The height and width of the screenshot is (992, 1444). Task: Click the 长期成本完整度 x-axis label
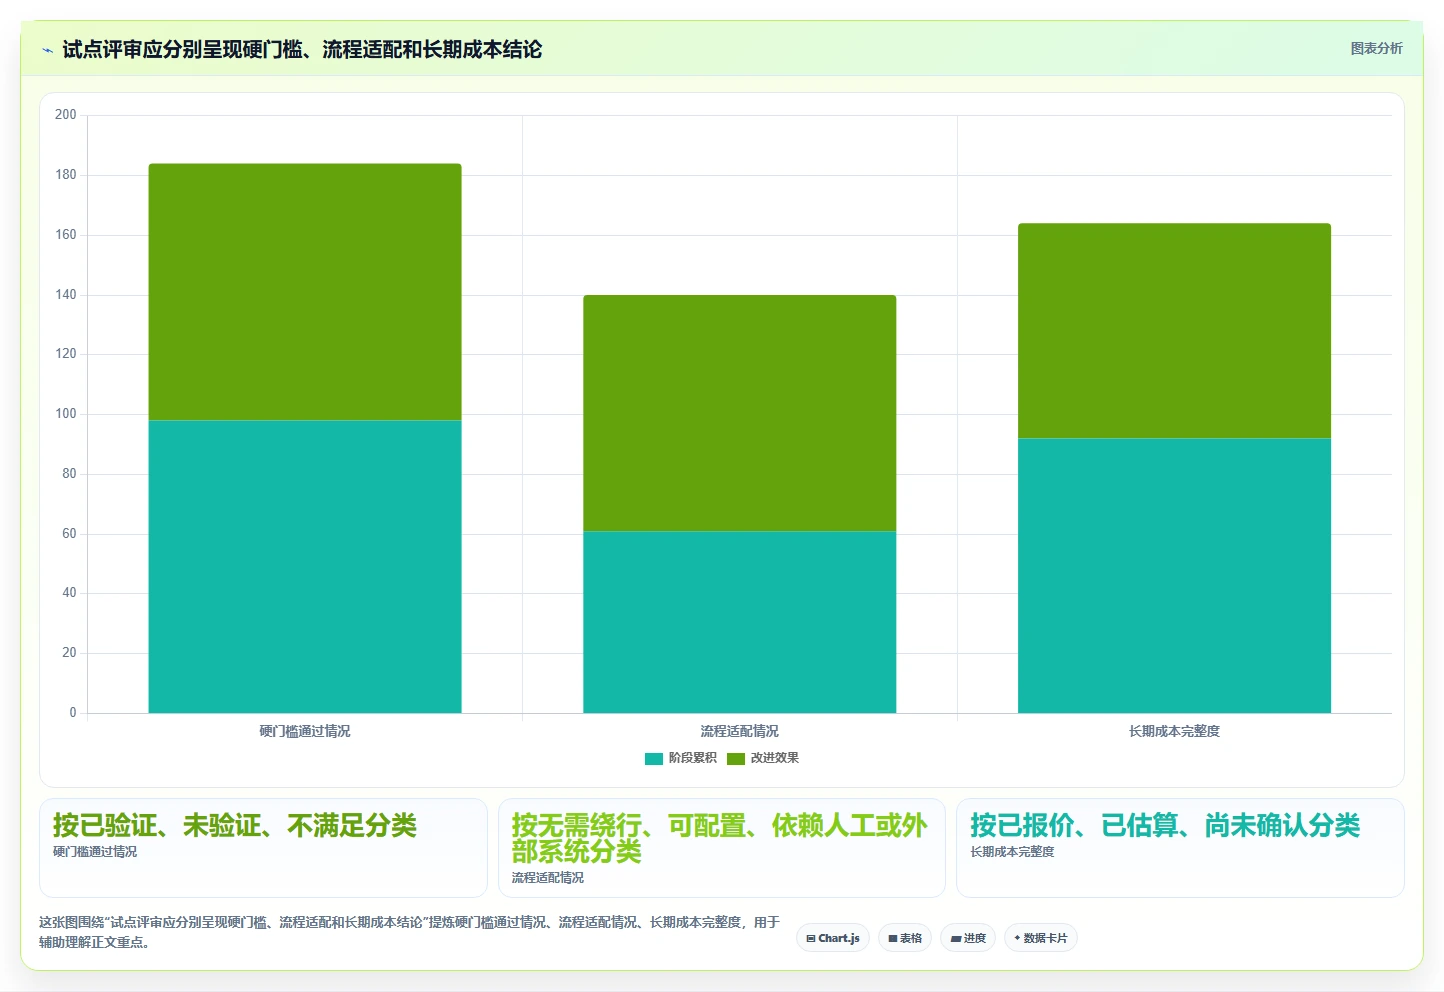coord(1174,731)
